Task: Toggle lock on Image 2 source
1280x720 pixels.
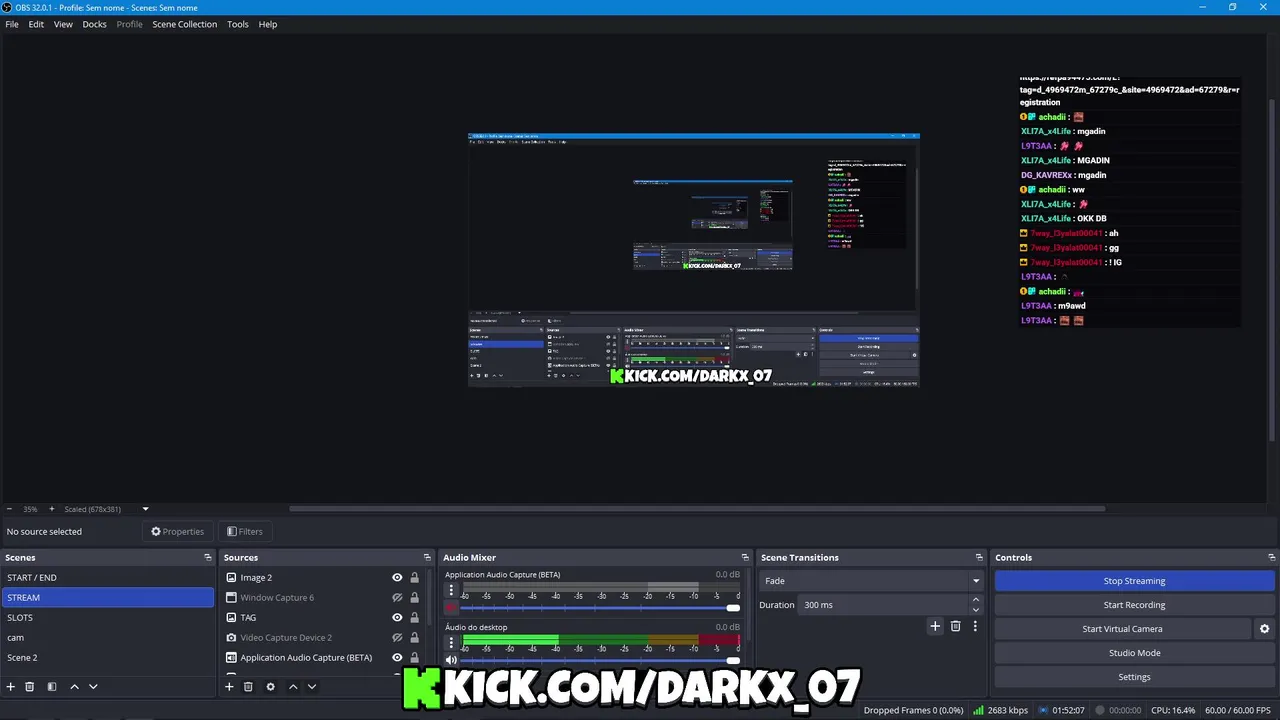Action: [414, 578]
